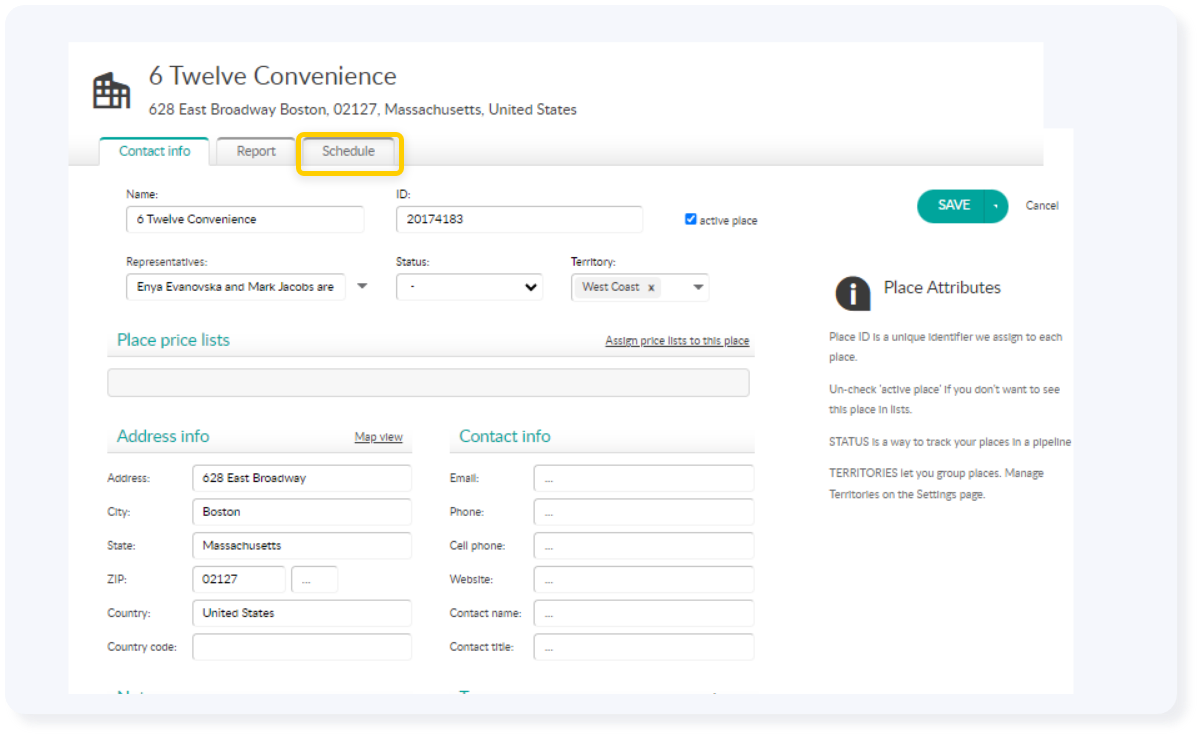Click the ZIP field 02127
The height and width of the screenshot is (739, 1202).
tap(239, 579)
